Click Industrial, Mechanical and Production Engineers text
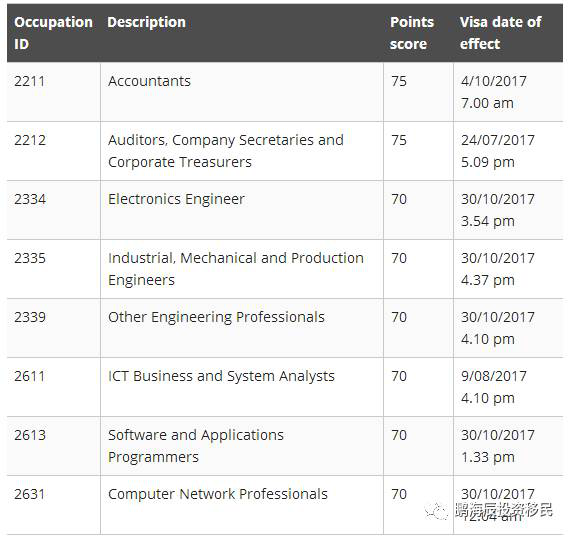 (236, 269)
